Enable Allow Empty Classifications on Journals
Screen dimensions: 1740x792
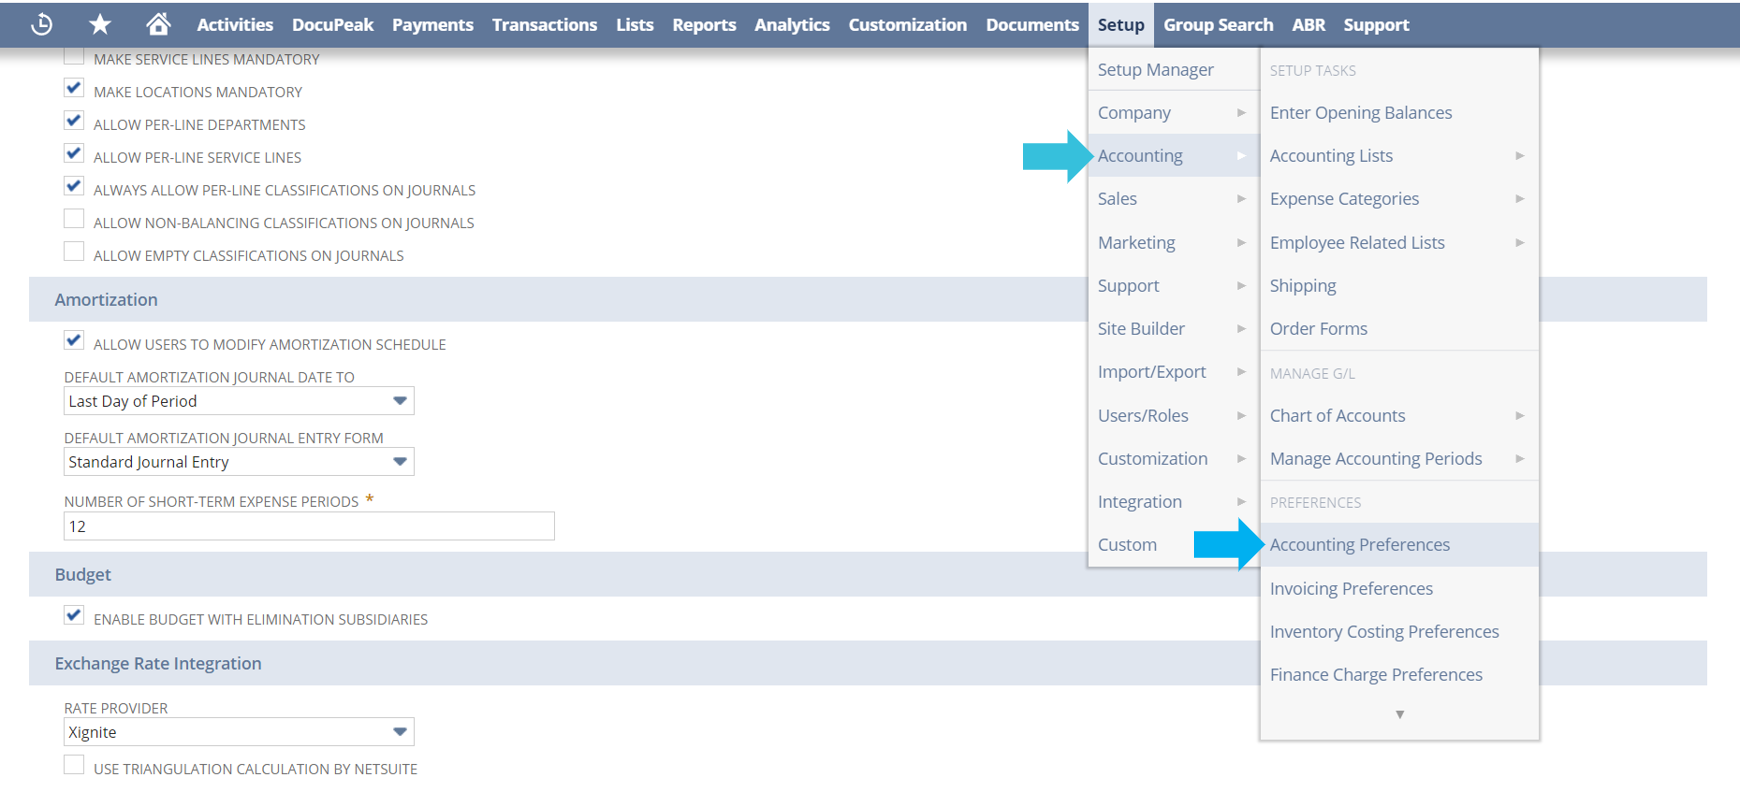pos(74,252)
